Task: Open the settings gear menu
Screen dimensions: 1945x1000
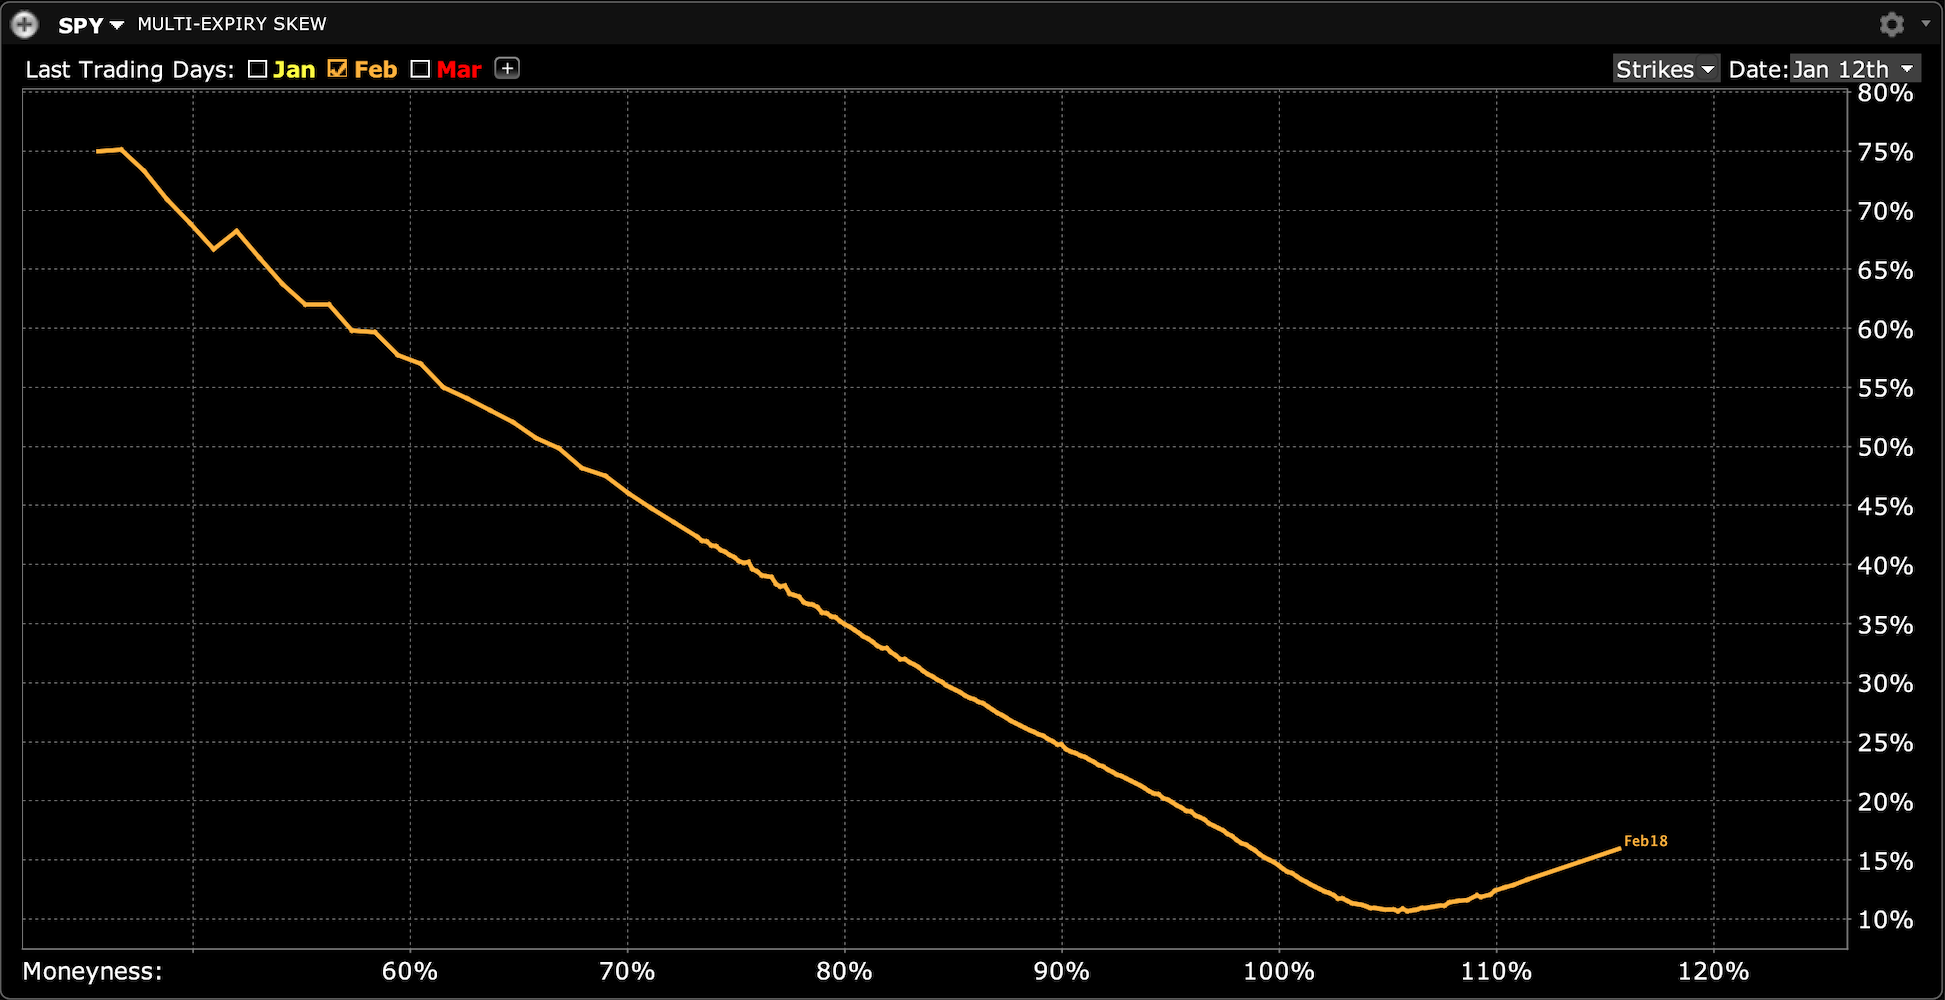Action: click(x=1891, y=24)
